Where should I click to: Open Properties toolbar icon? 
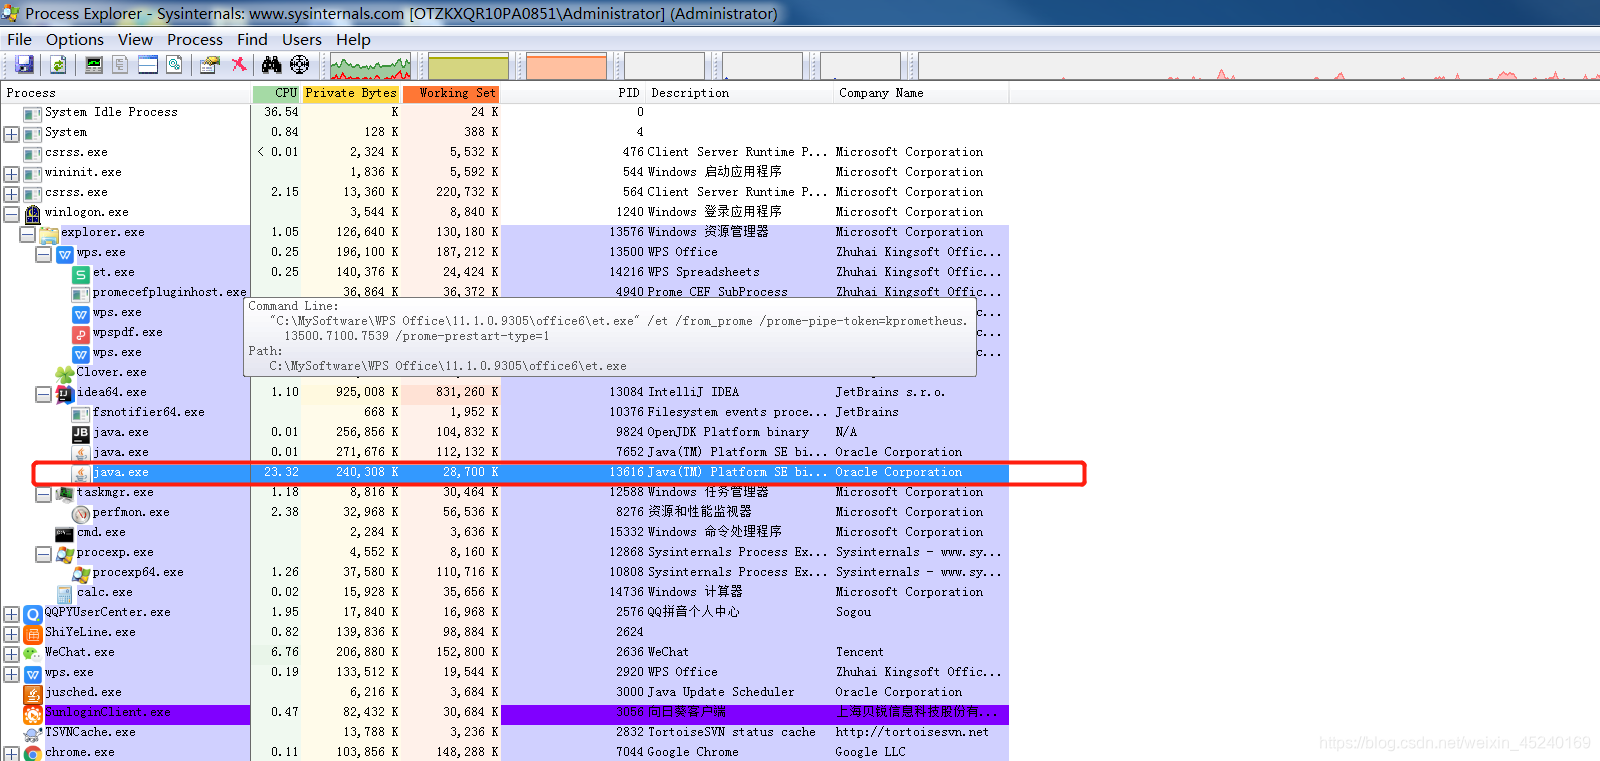point(209,65)
